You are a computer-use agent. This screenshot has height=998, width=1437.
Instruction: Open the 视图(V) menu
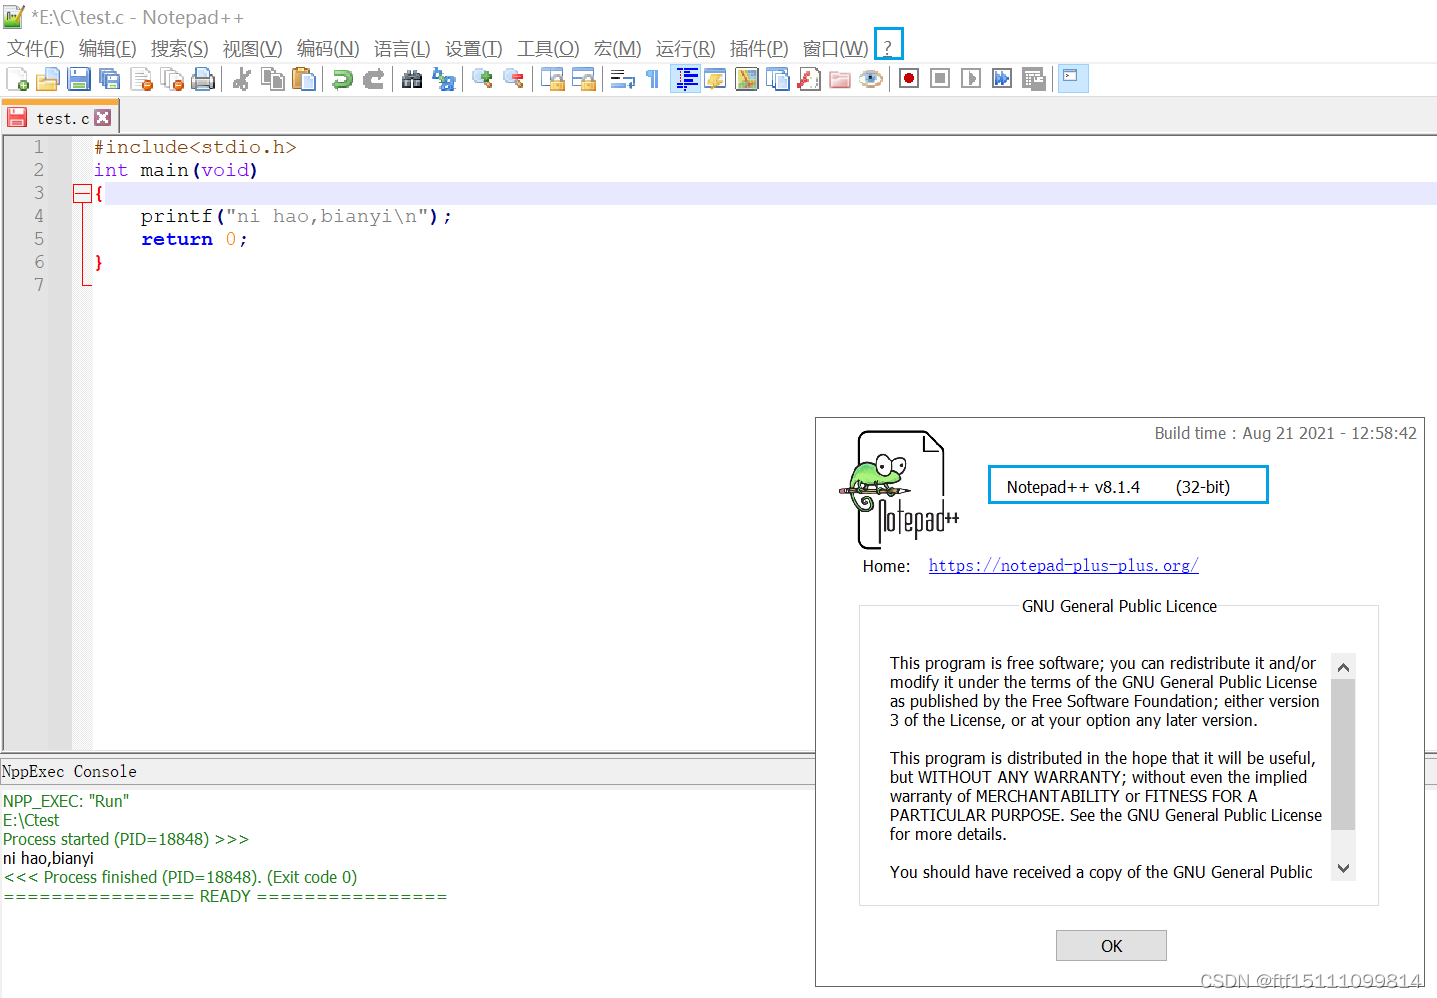(x=252, y=49)
